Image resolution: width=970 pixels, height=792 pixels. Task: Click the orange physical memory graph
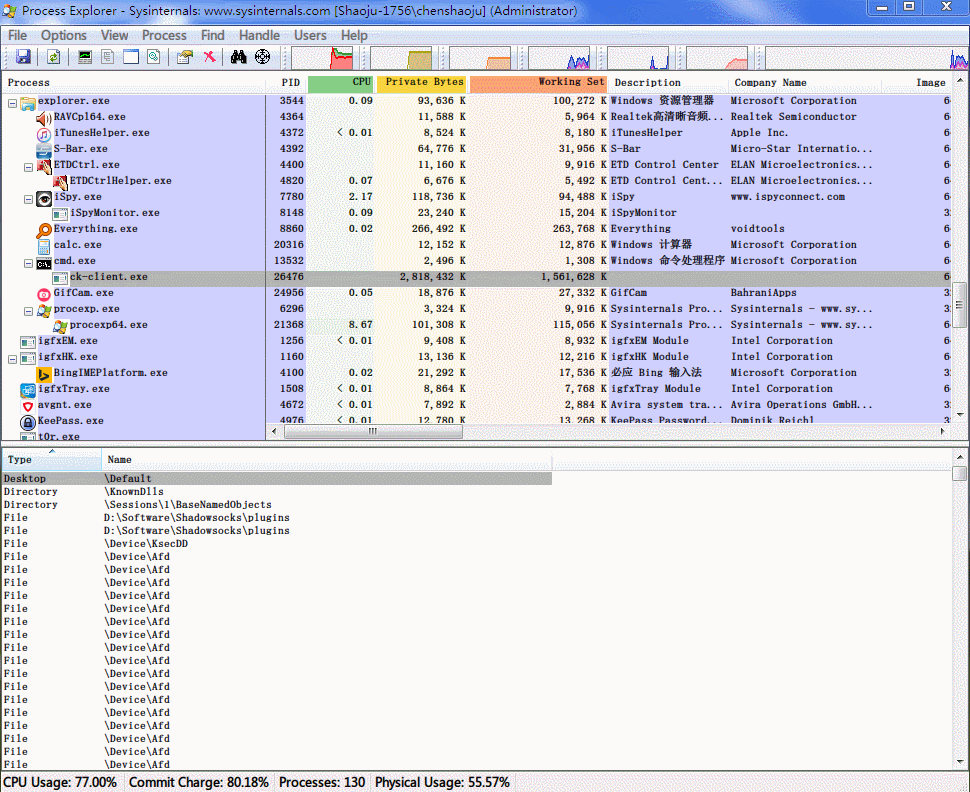pyautogui.click(x=480, y=58)
